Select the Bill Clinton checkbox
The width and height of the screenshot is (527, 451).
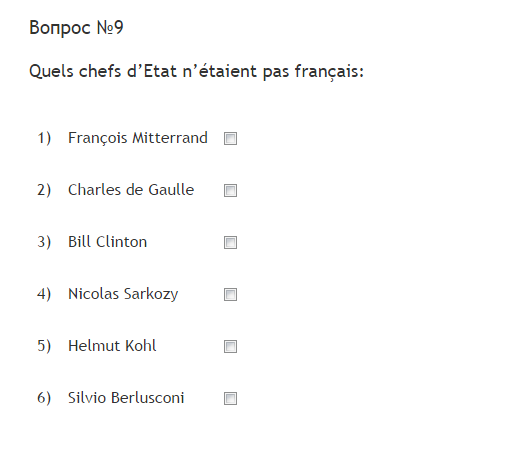coord(230,243)
